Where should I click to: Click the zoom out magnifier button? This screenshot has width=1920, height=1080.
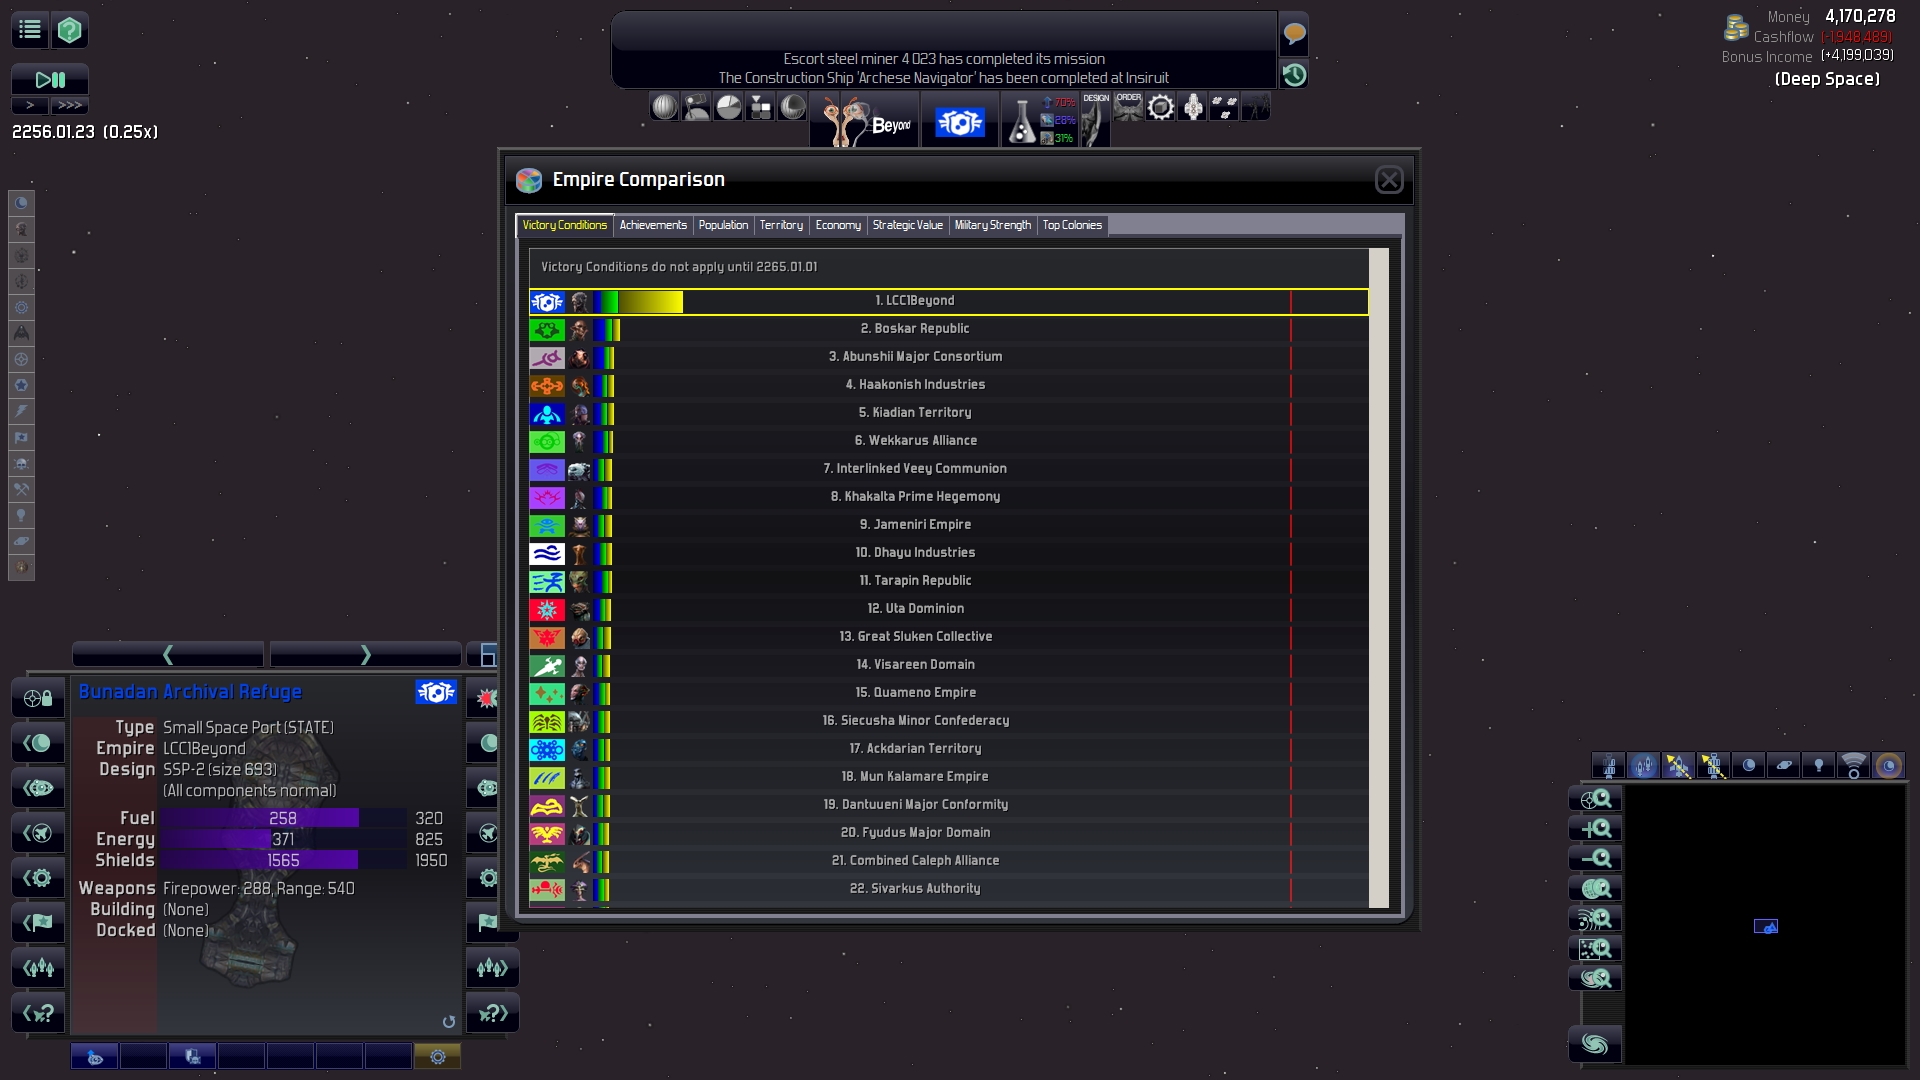1595,859
